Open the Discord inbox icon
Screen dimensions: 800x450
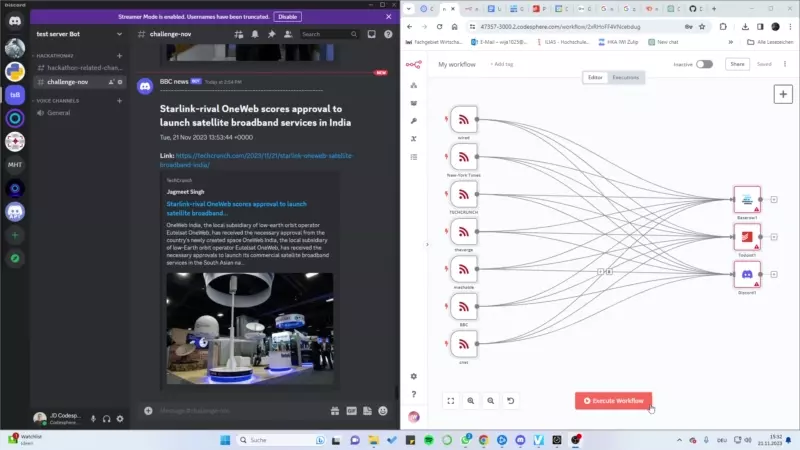(370, 33)
